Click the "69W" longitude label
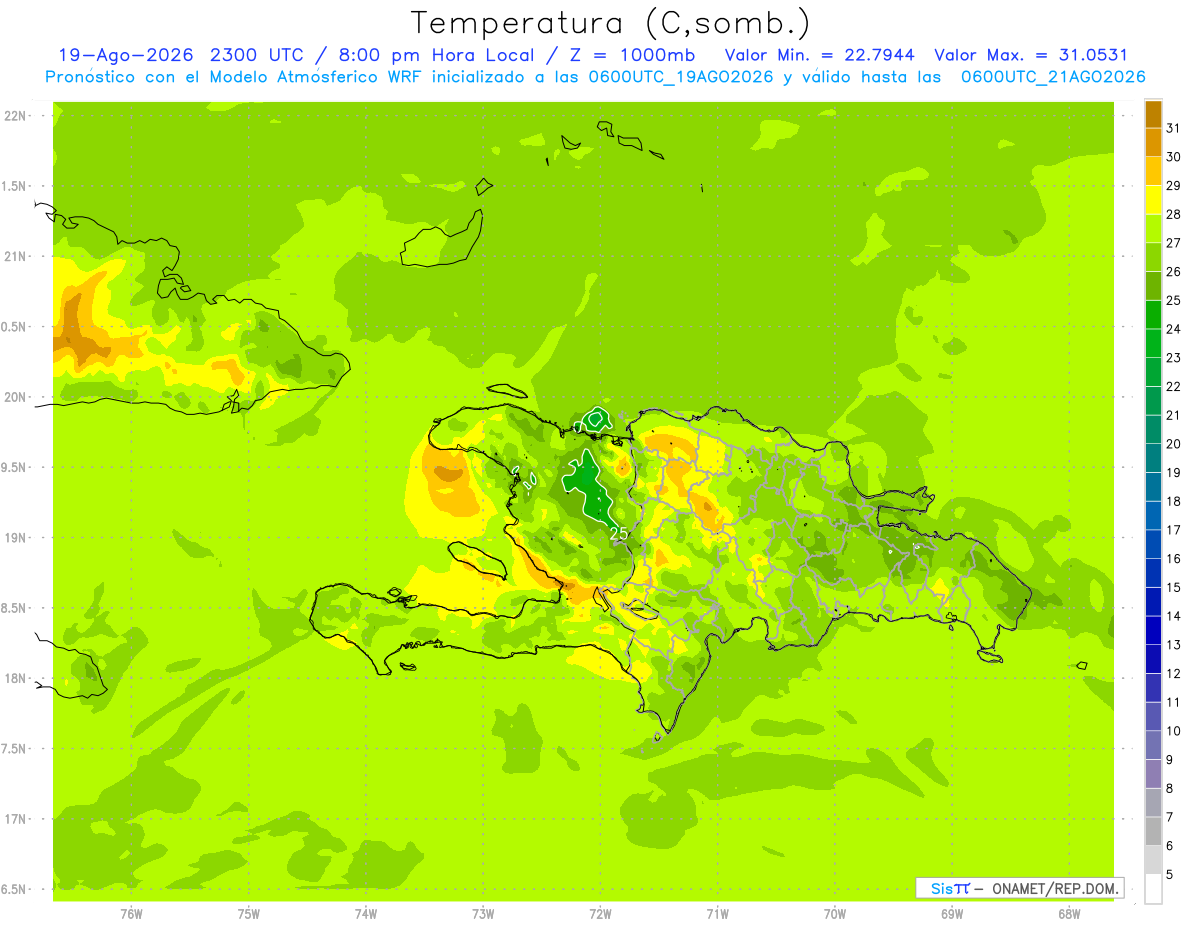Viewport: 1200px width, 927px height. pos(952,914)
